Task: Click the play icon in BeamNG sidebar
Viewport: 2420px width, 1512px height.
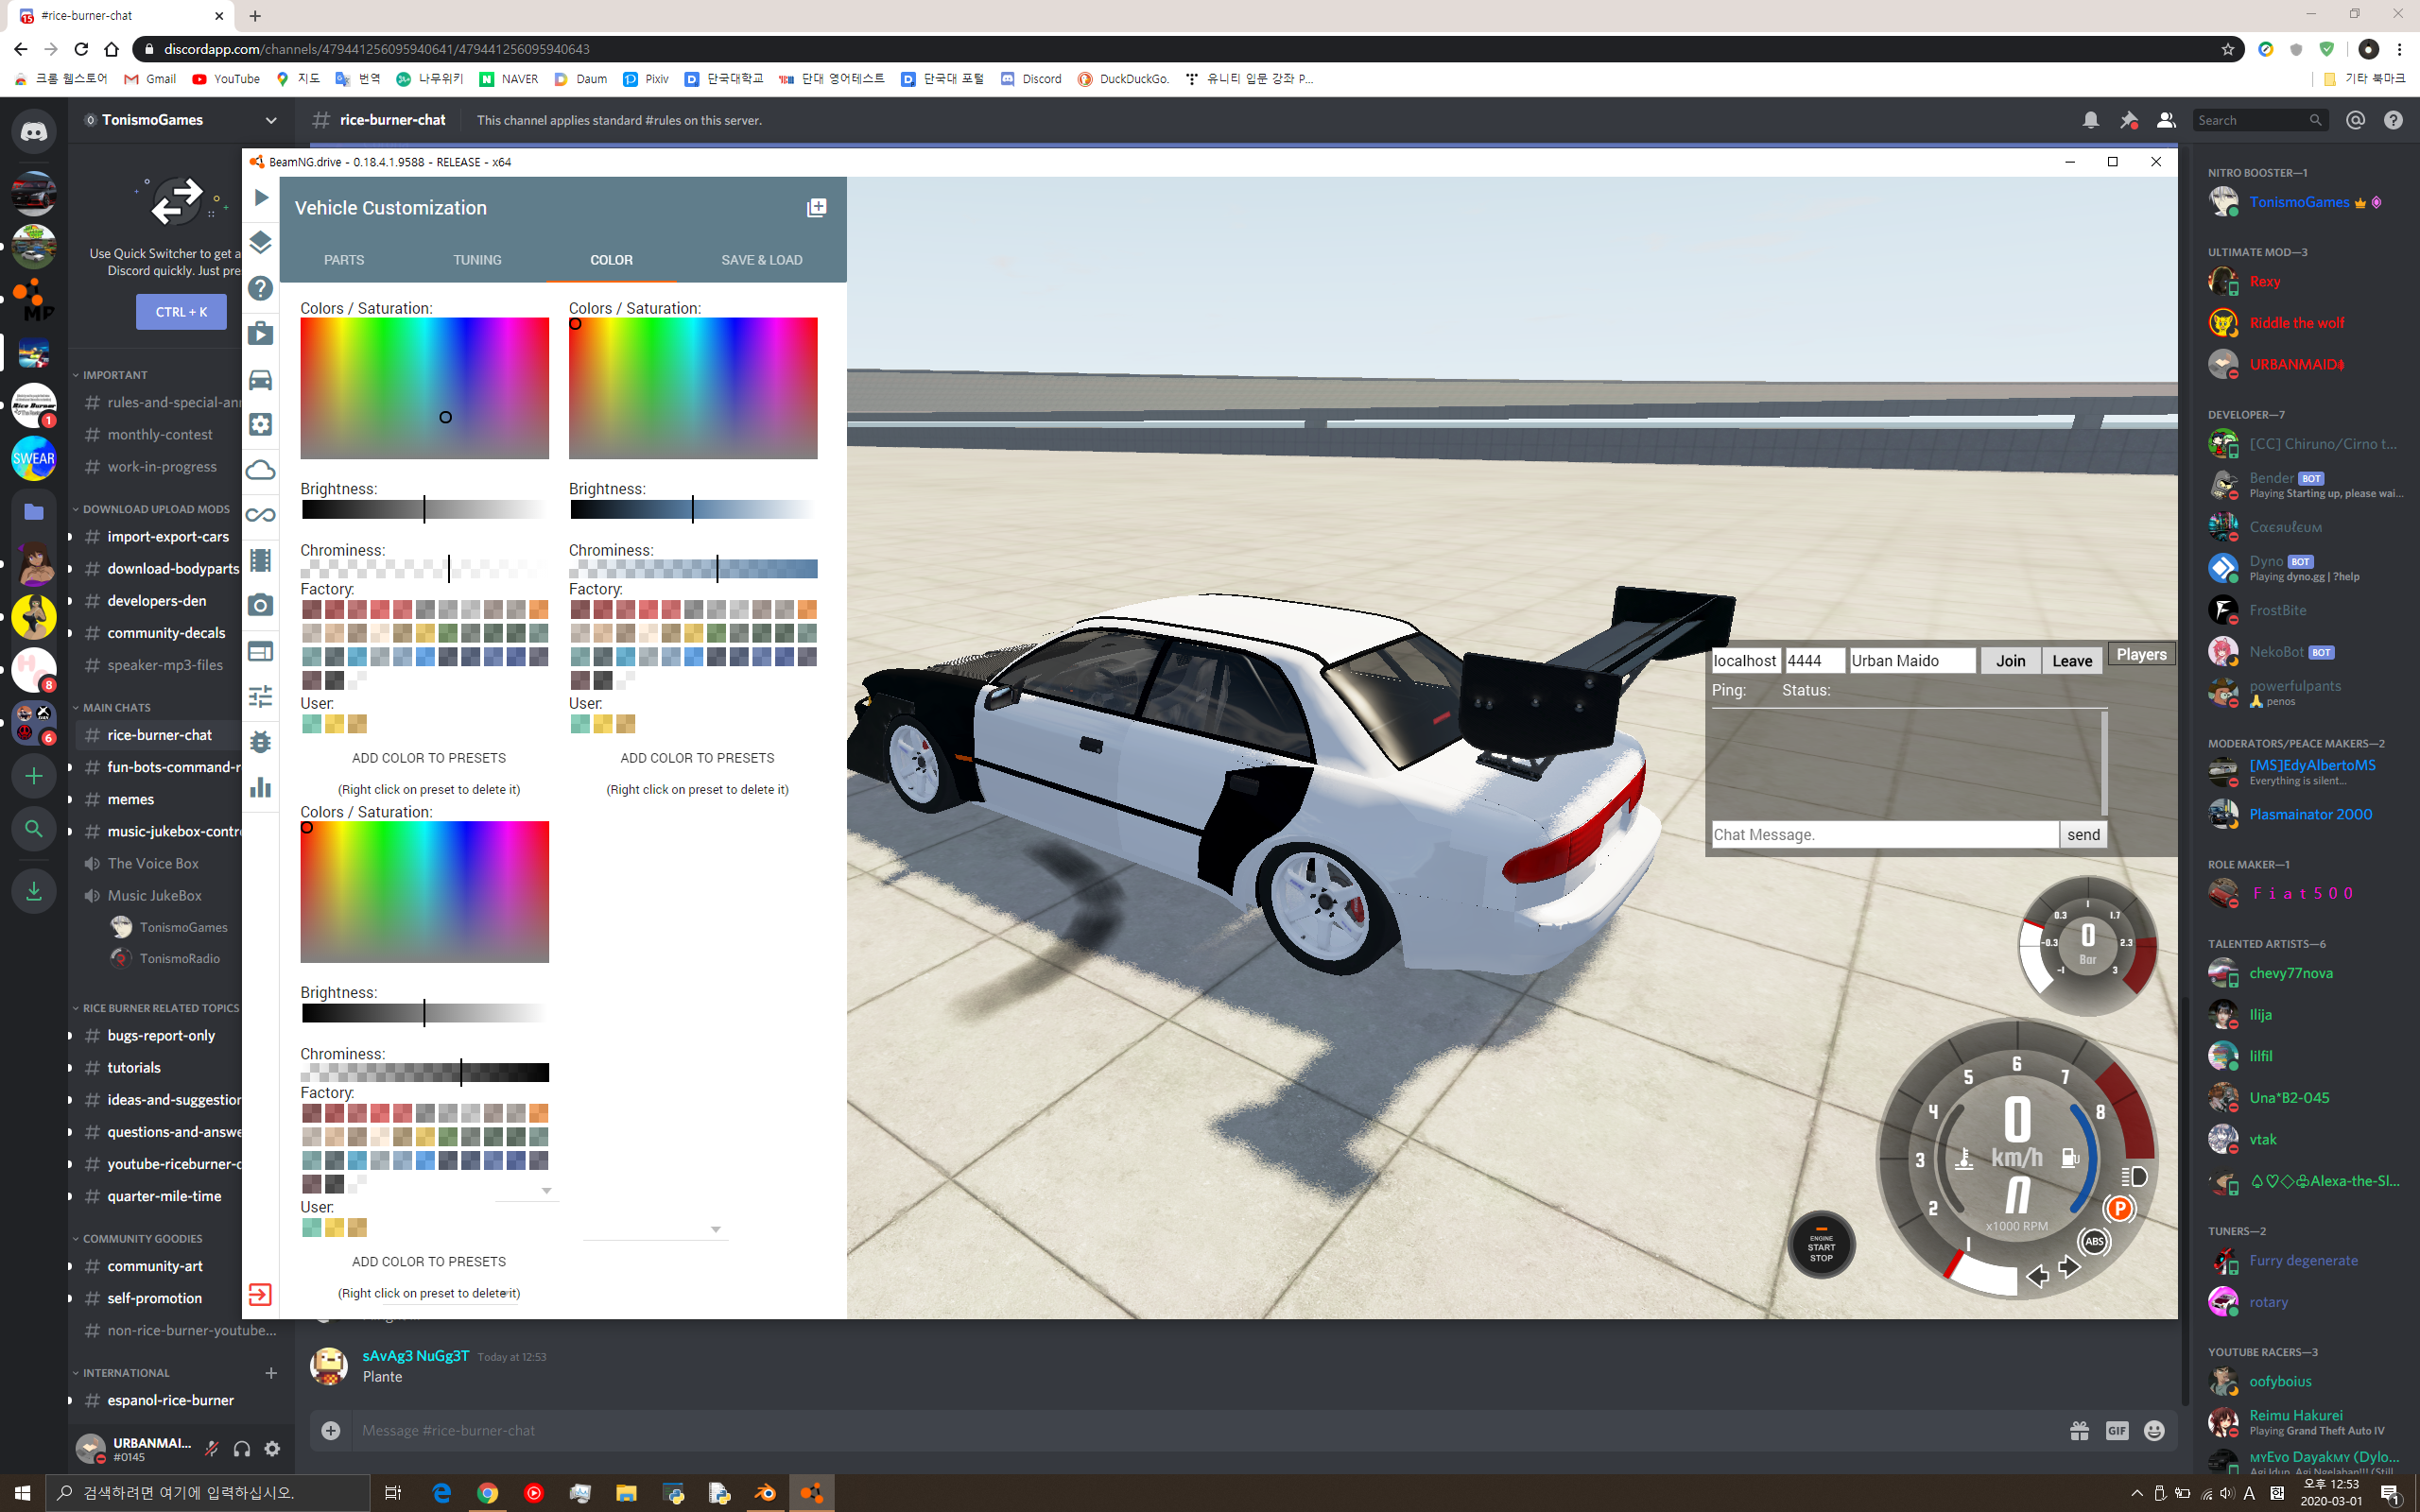Action: tap(260, 198)
